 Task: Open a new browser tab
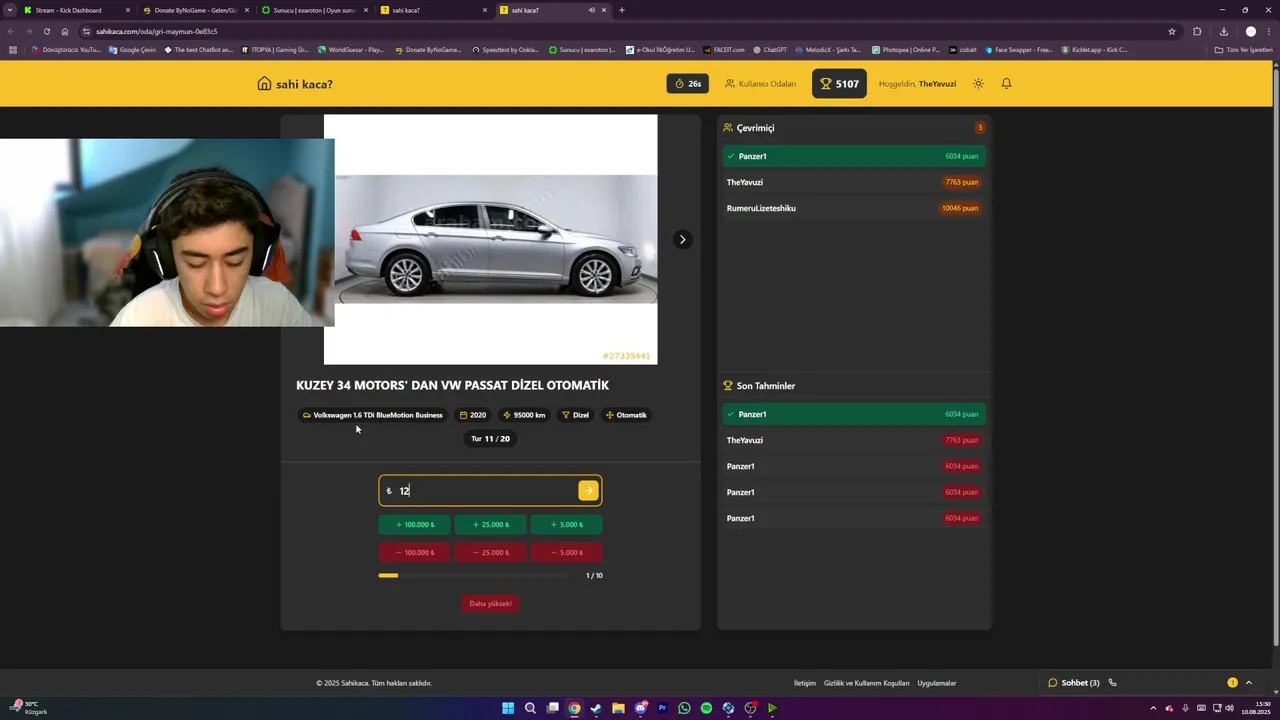tap(622, 10)
